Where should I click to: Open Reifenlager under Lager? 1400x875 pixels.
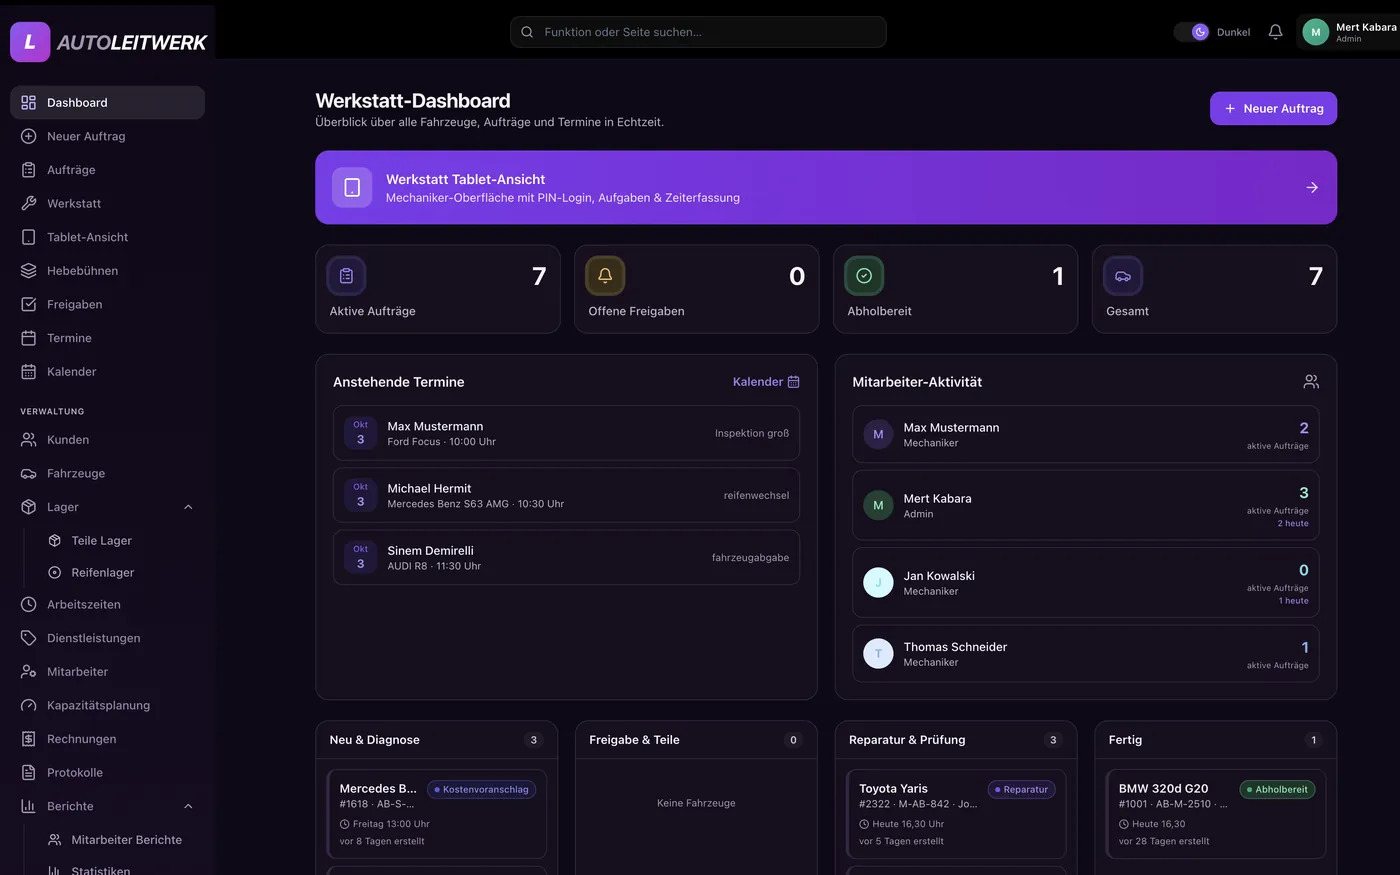click(120, 572)
